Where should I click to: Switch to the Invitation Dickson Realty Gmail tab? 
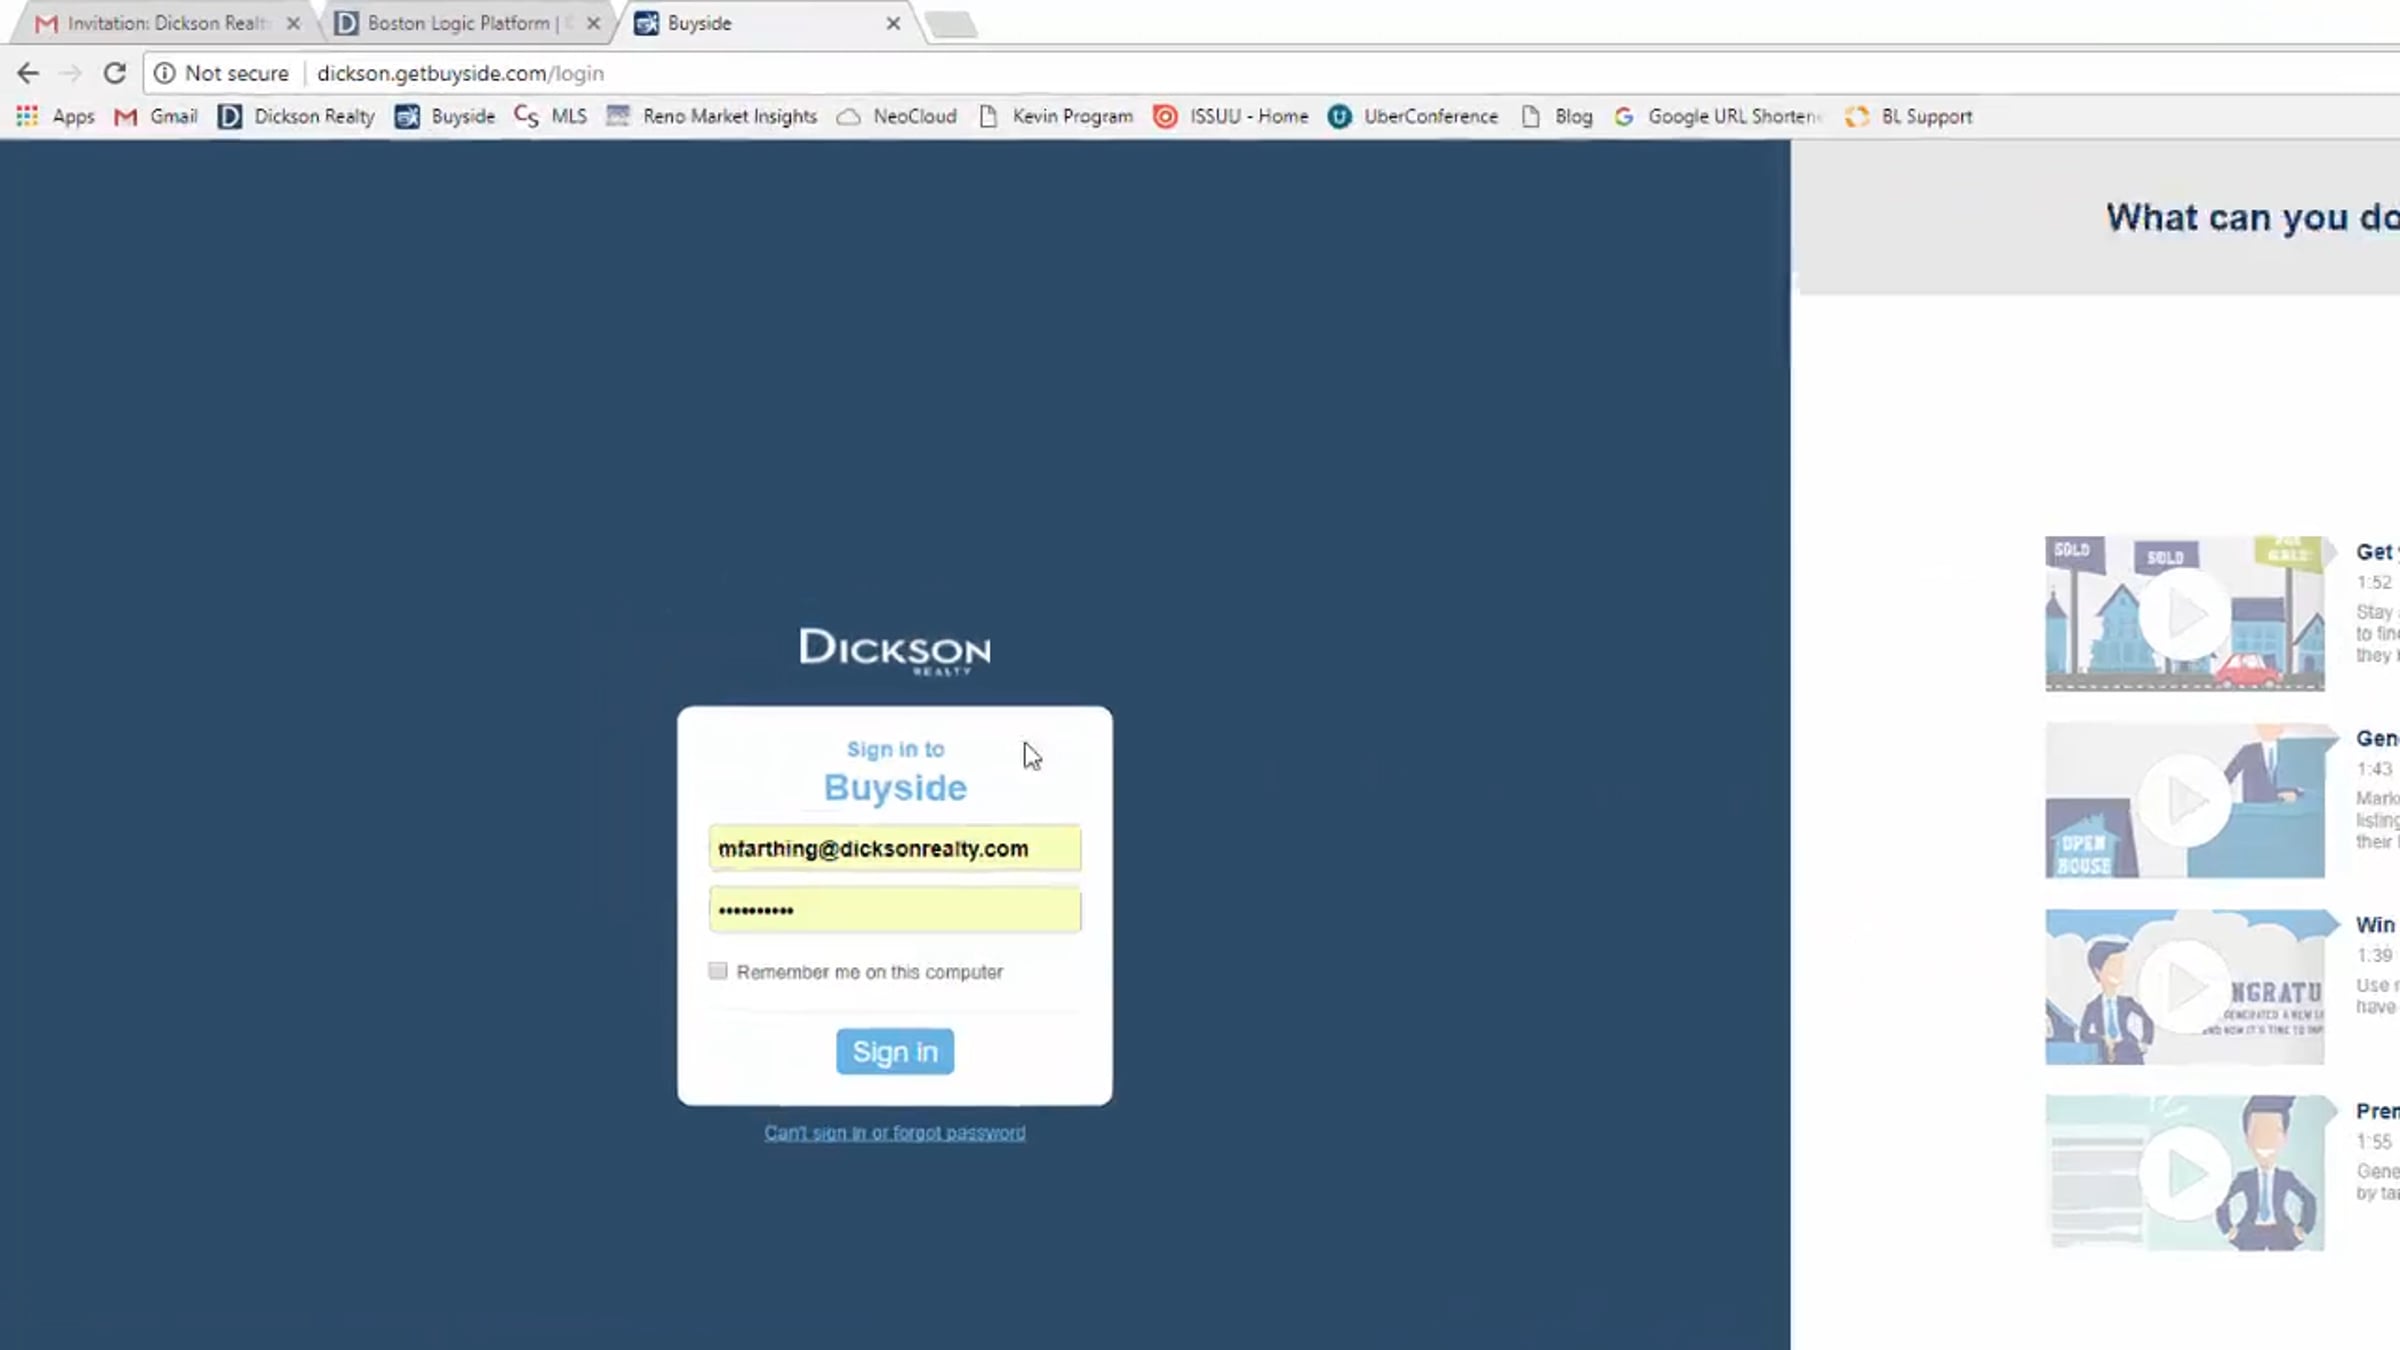click(x=160, y=23)
